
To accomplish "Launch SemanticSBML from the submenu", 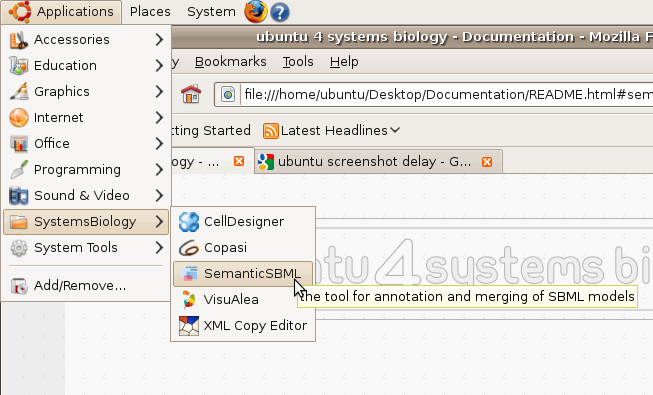I will pos(243,274).
